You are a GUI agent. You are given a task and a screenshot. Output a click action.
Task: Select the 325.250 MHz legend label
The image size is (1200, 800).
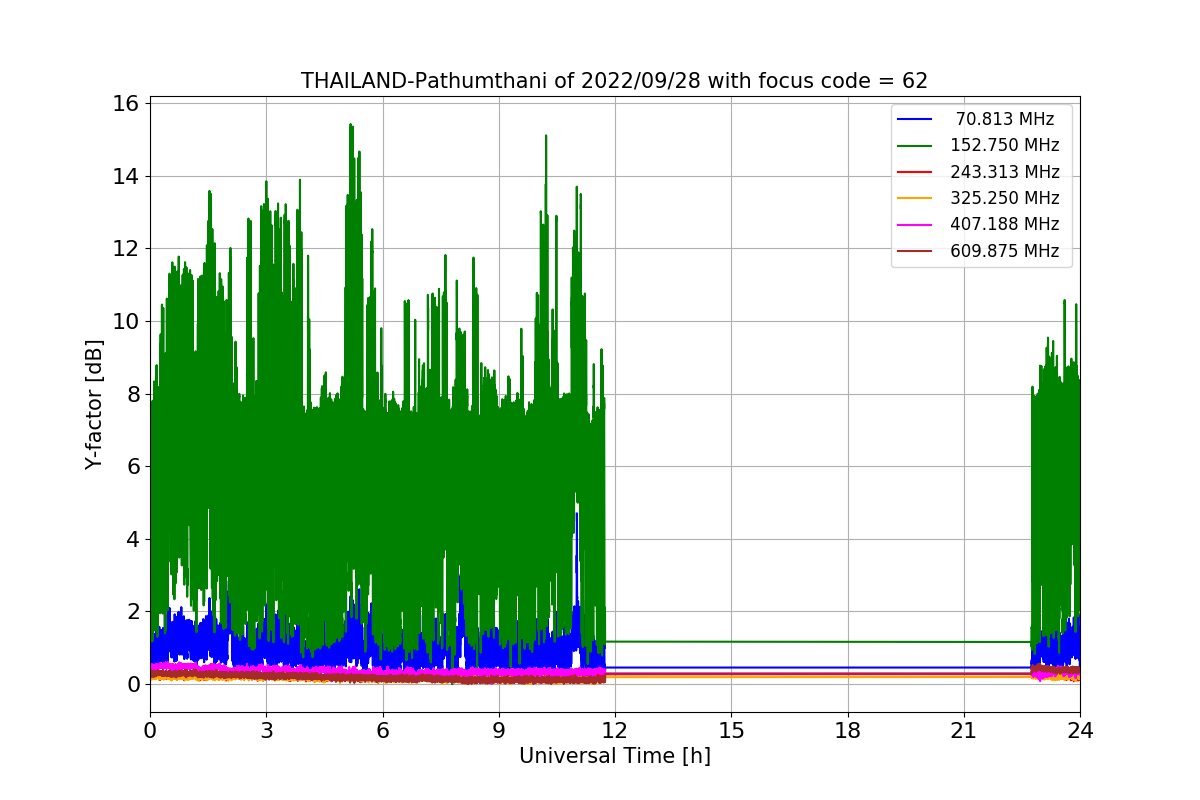1005,198
